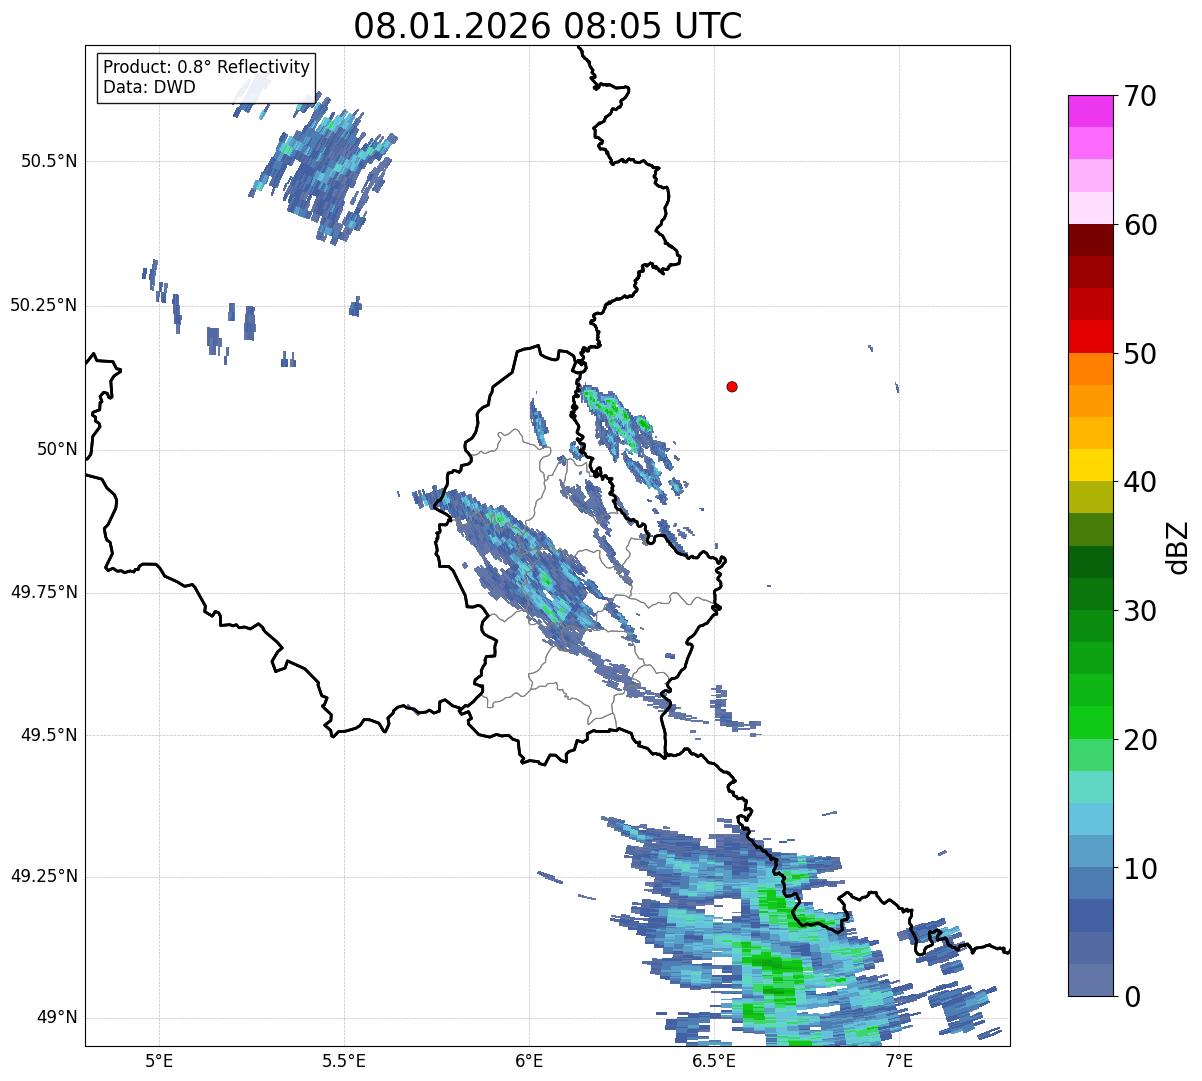Click the orange colorbar segment below 50
1202x1081 pixels.
1090,369
